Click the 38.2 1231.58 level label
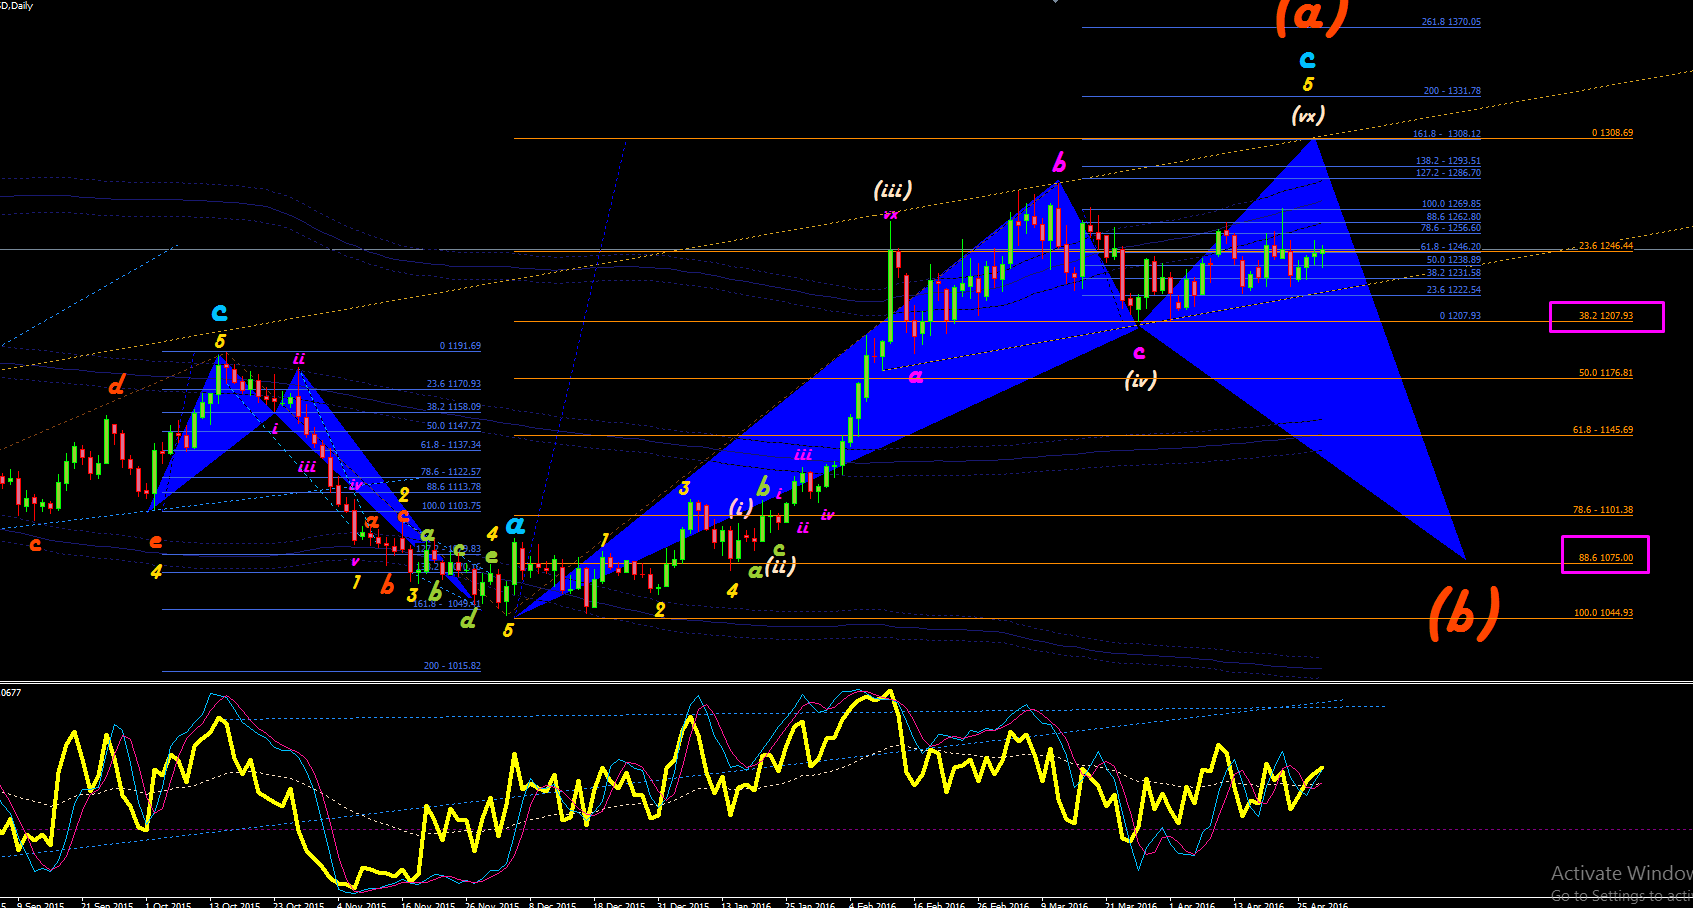This screenshot has width=1693, height=908. click(x=1454, y=273)
